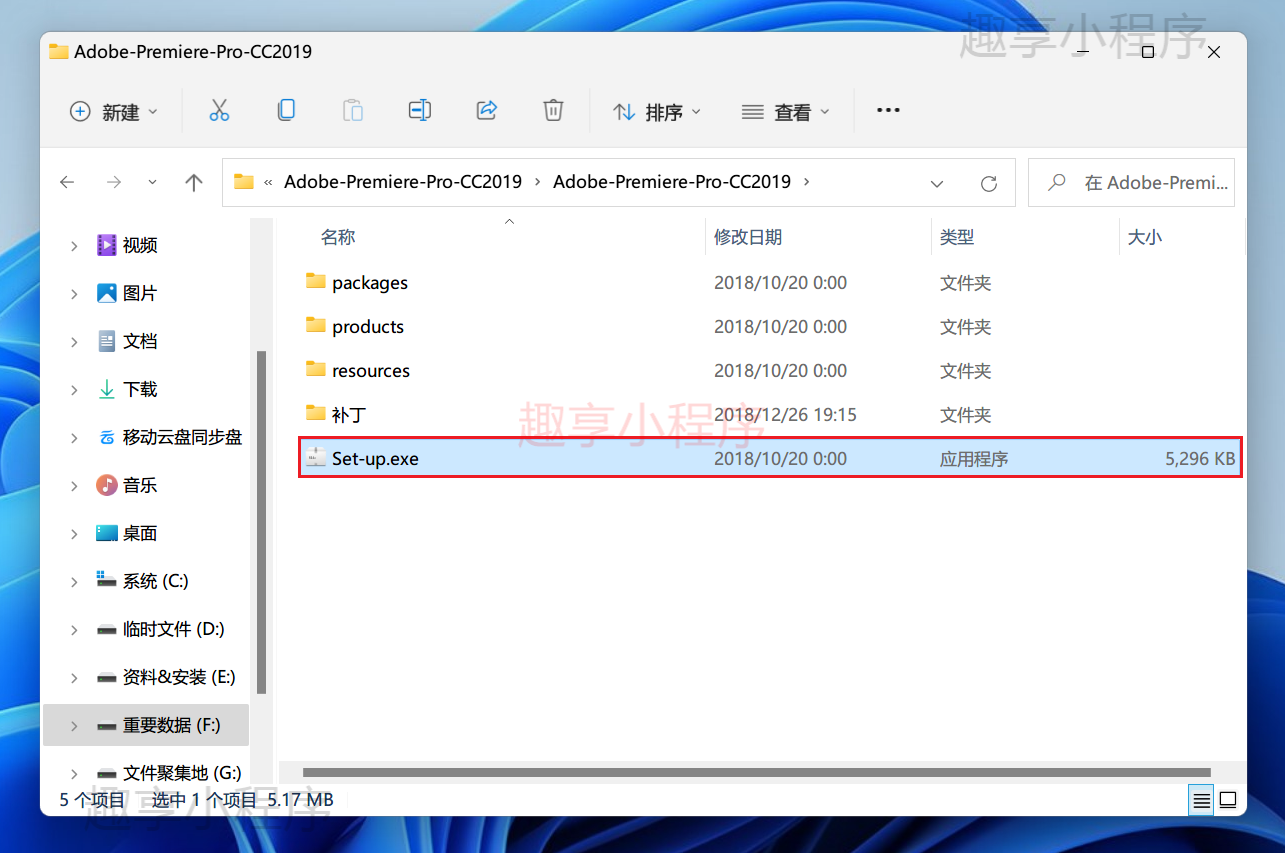This screenshot has width=1285, height=853.
Task: Expand the 图片 tree node chevron
Action: (x=74, y=294)
